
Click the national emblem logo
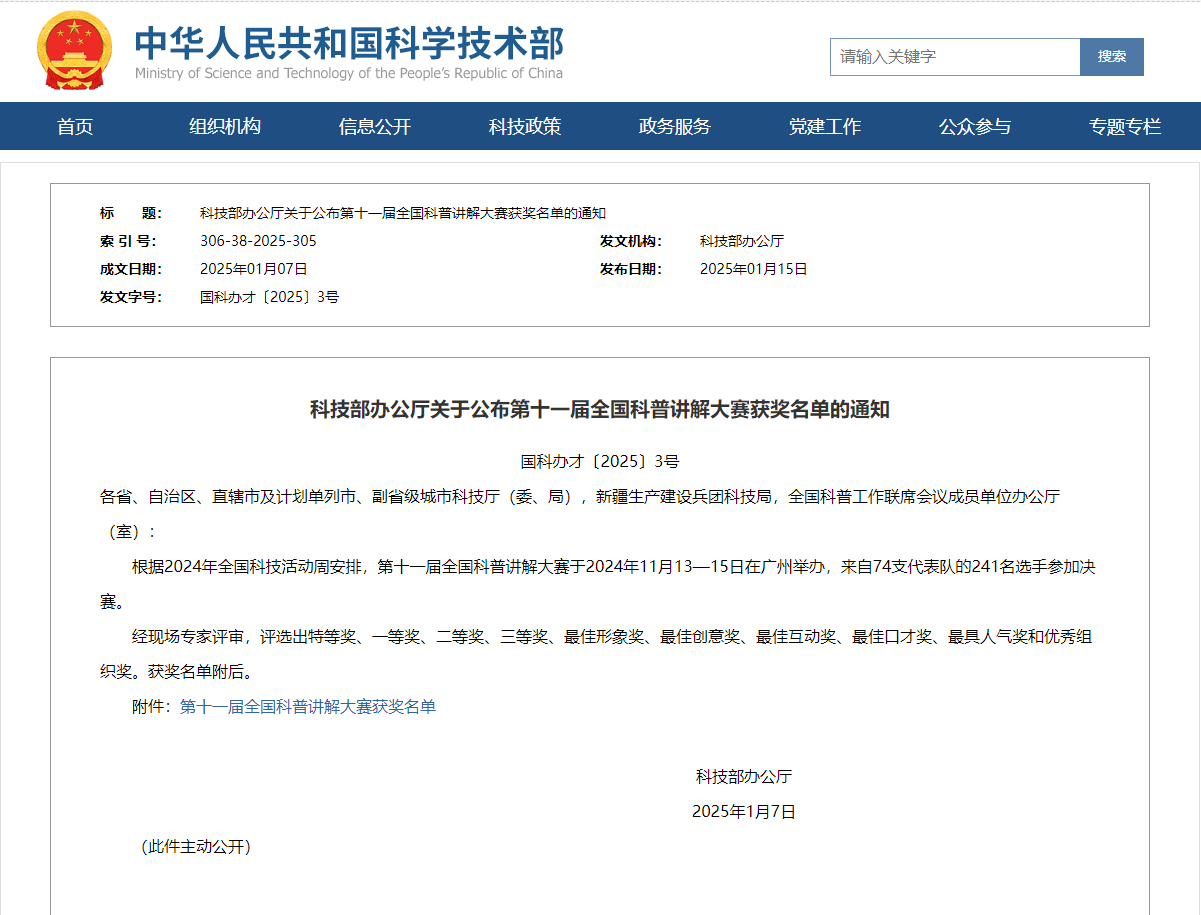pyautogui.click(x=75, y=50)
